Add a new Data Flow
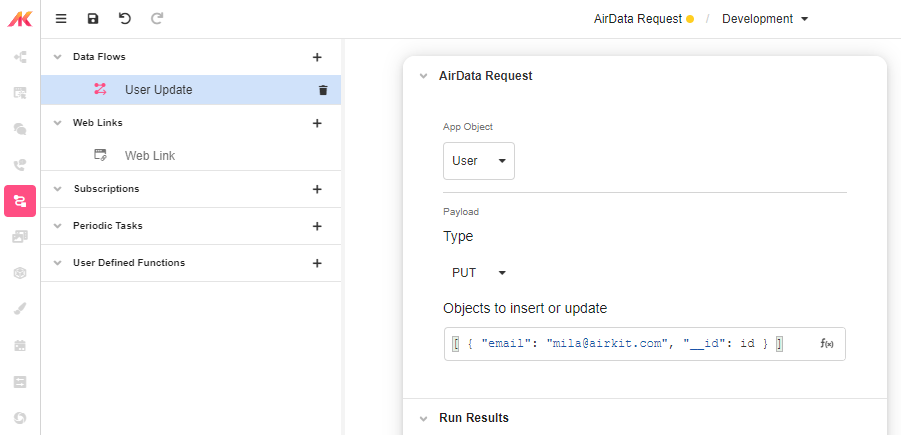The height and width of the screenshot is (435, 901). pos(317,57)
